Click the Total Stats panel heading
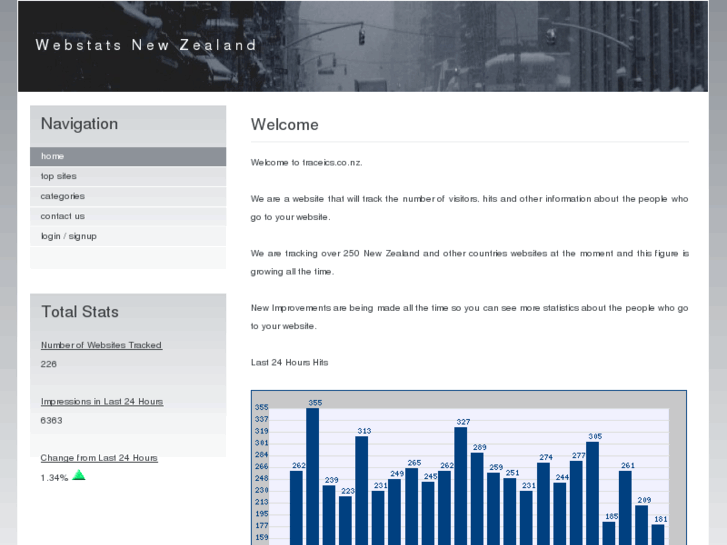Viewport: 727px width, 545px height. 80,312
